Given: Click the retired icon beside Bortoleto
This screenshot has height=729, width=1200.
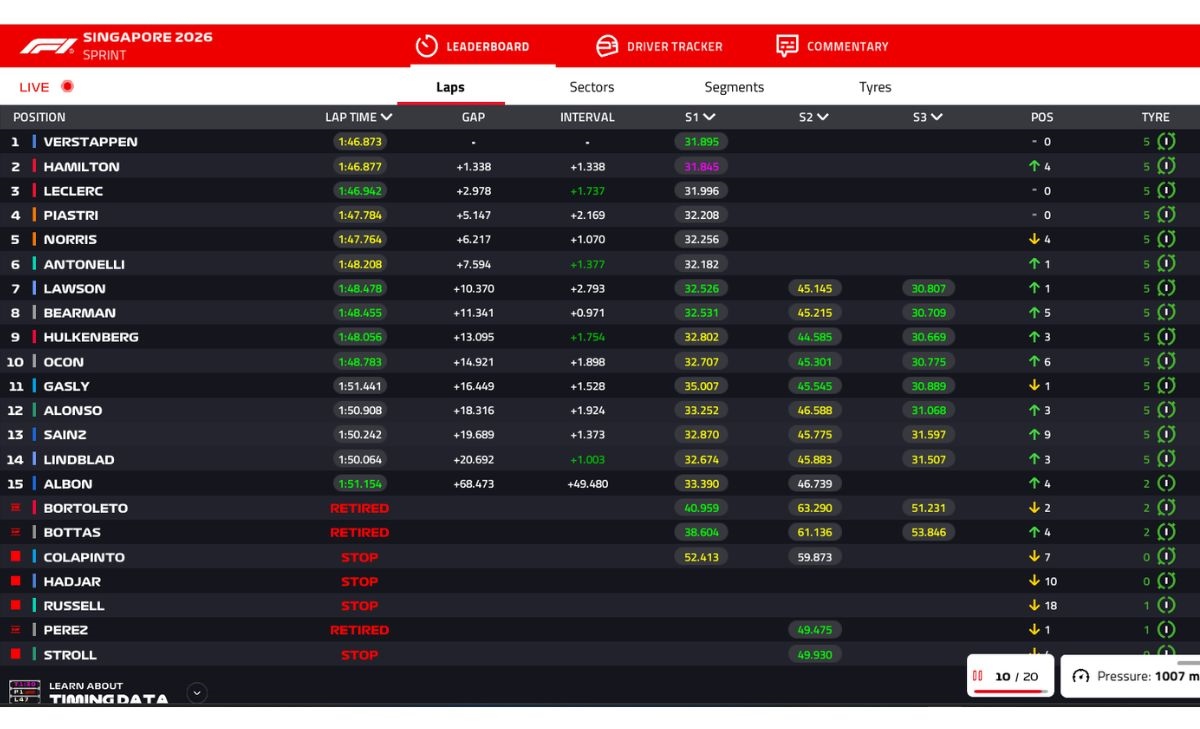Looking at the screenshot, I should (15, 508).
